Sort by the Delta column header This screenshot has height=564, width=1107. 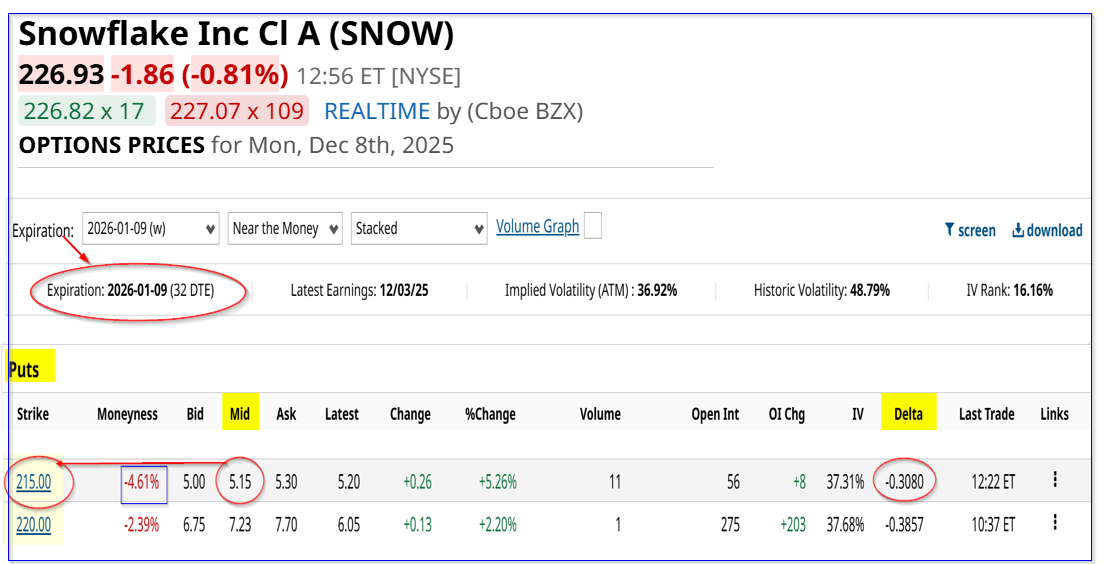[908, 414]
